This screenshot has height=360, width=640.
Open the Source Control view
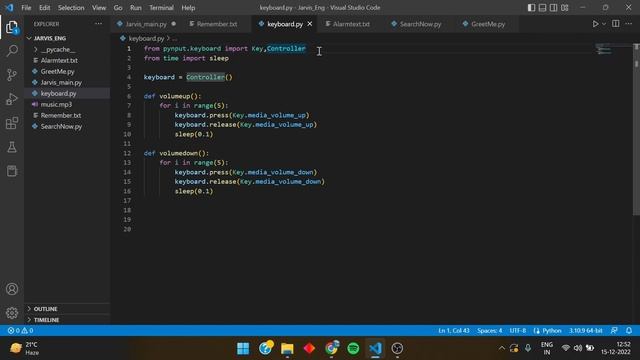click(x=12, y=75)
